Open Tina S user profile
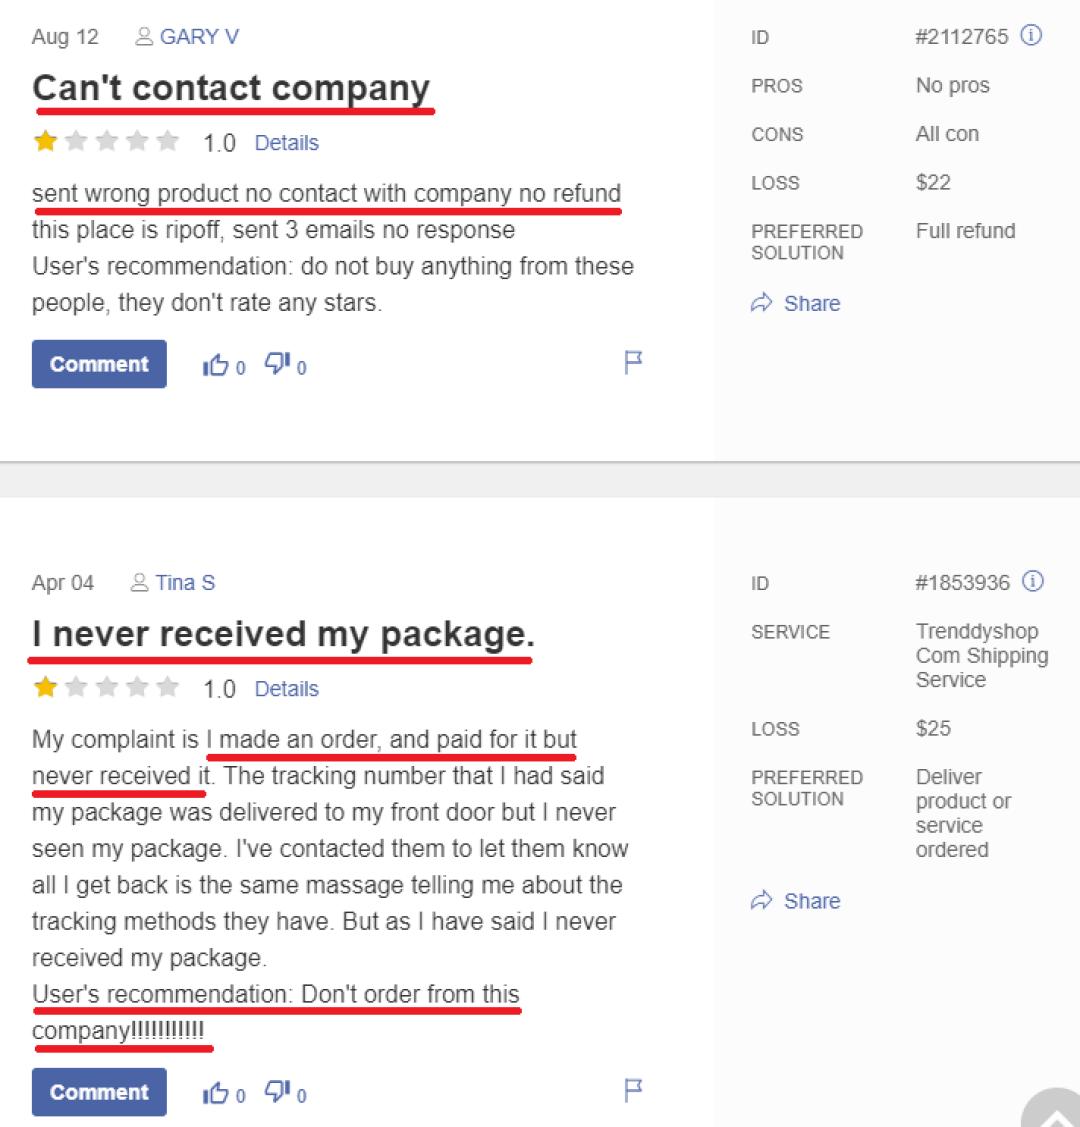Screen dimensions: 1080x1127 [x=184, y=583]
